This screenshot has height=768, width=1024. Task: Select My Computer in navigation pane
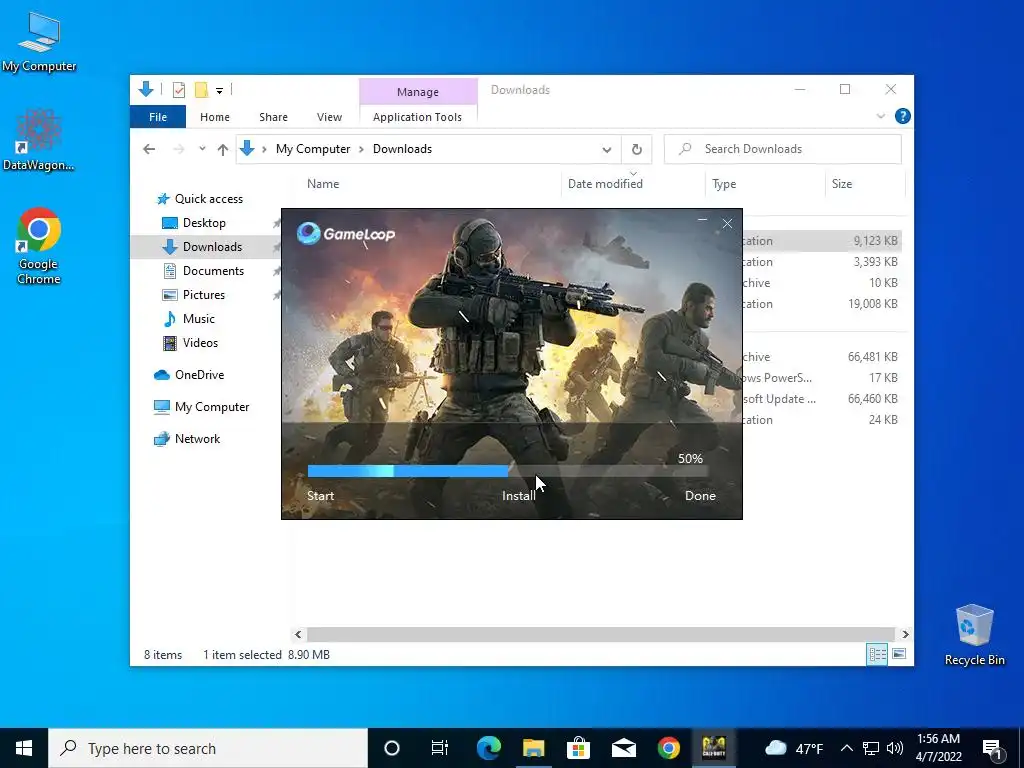212,407
